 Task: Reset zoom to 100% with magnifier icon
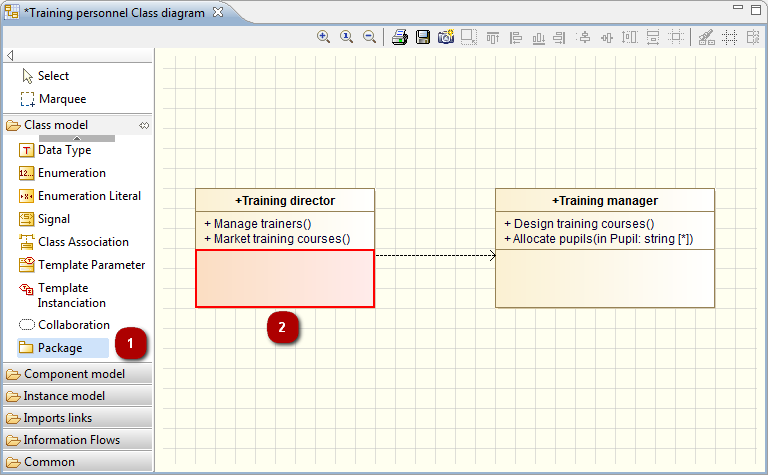tap(347, 37)
